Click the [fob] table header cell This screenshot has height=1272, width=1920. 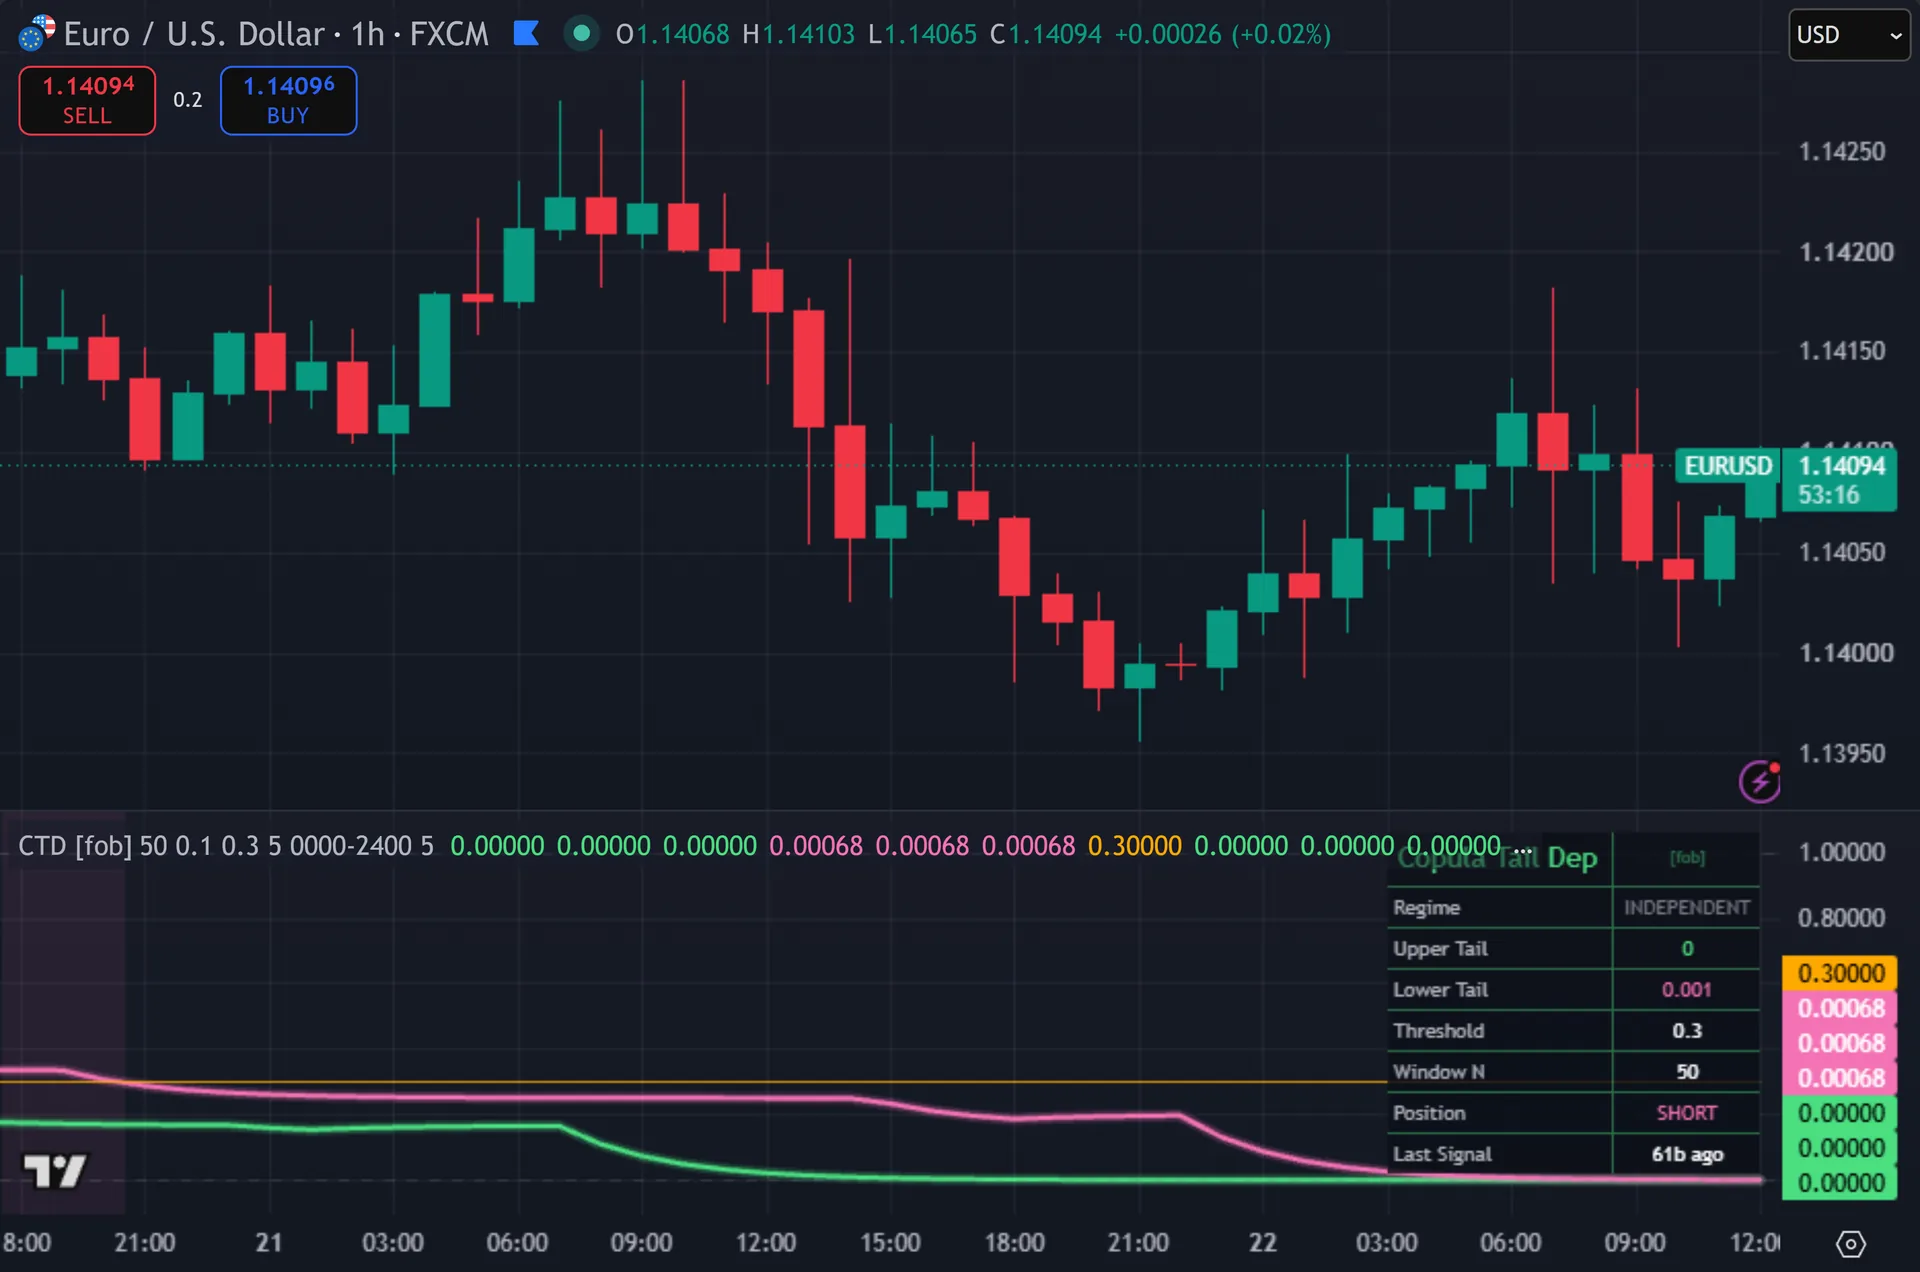[x=1687, y=858]
